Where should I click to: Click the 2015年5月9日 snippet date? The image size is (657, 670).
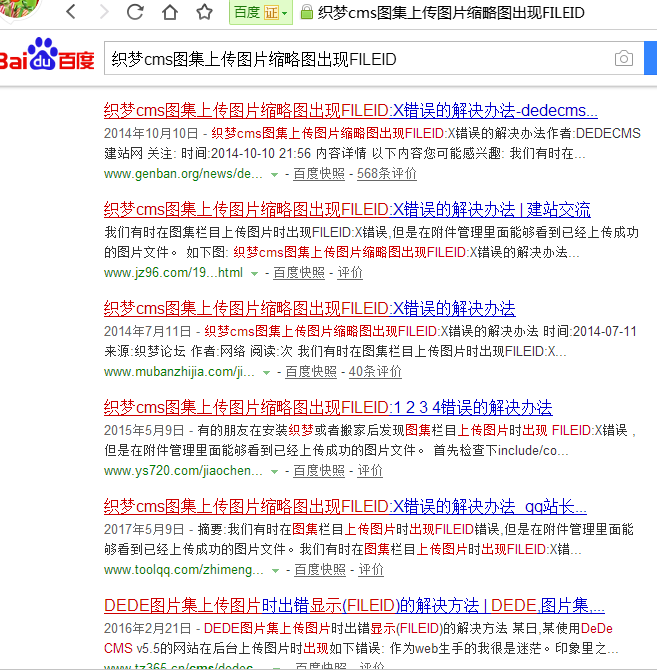[144, 430]
